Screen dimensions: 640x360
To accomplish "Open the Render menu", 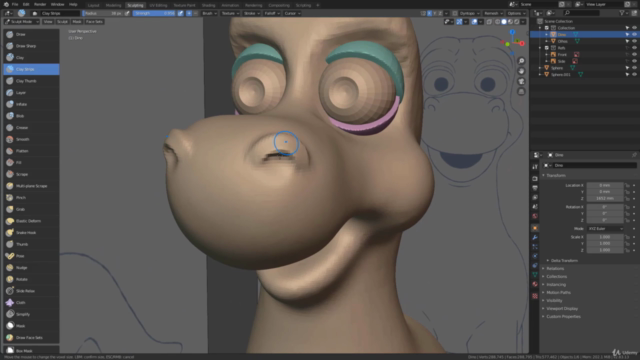I will (40, 4).
